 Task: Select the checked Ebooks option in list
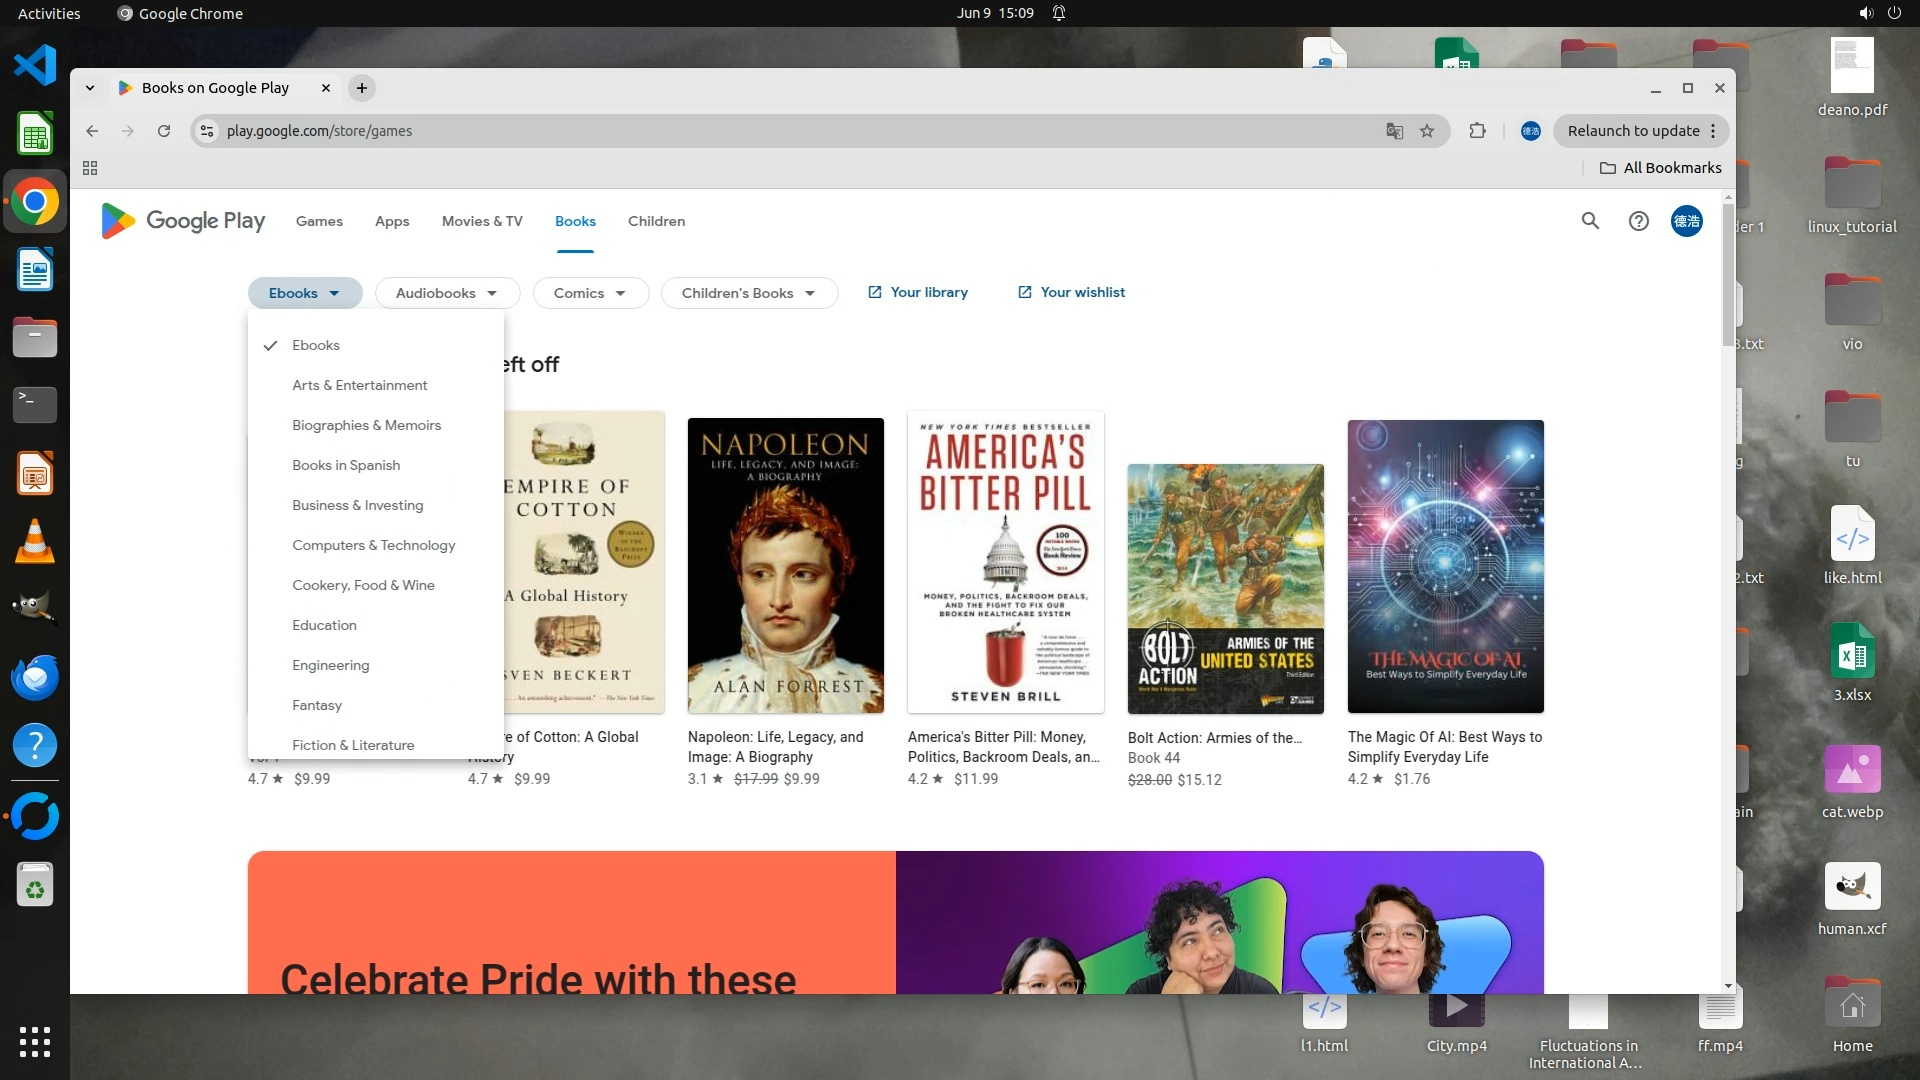316,345
